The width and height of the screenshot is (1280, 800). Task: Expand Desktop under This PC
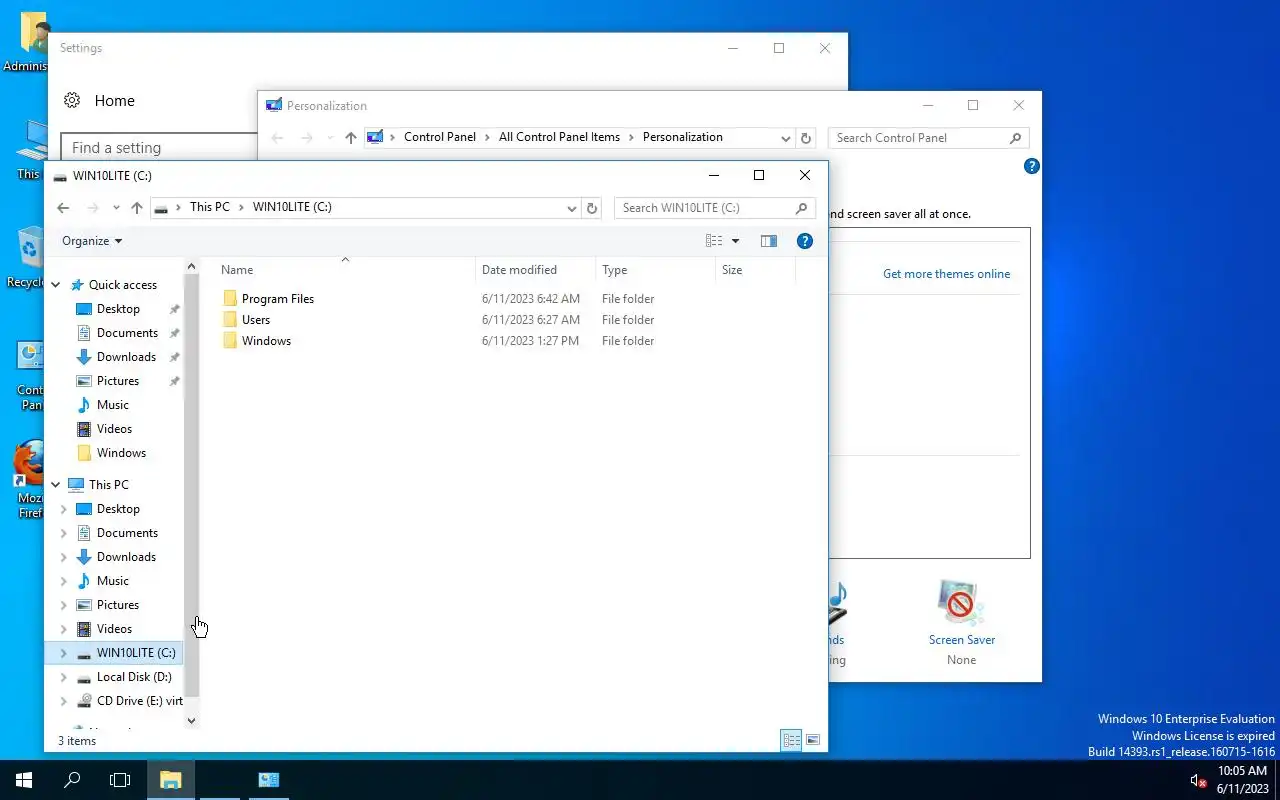coord(64,509)
